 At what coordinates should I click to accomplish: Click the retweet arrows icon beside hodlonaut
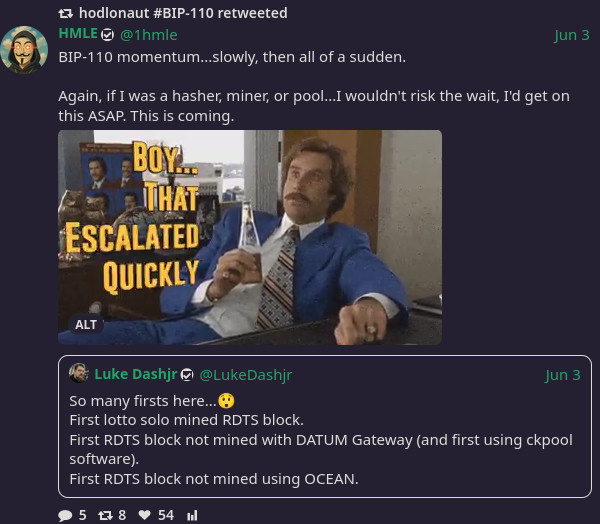coord(65,14)
